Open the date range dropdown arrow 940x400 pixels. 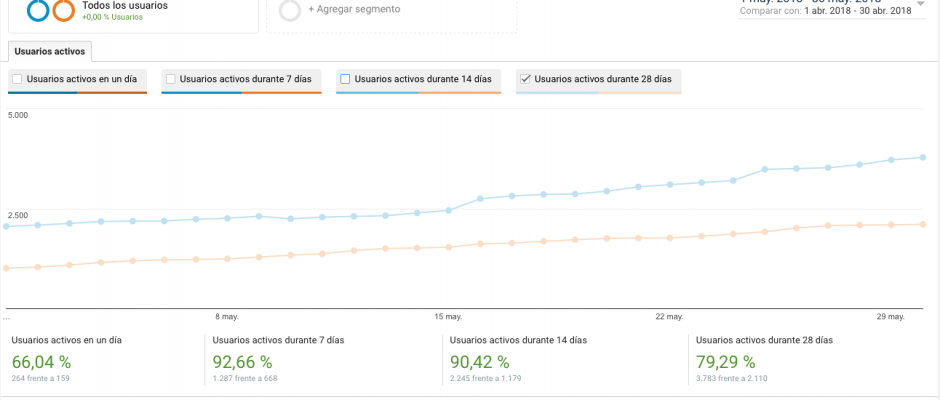921,4
